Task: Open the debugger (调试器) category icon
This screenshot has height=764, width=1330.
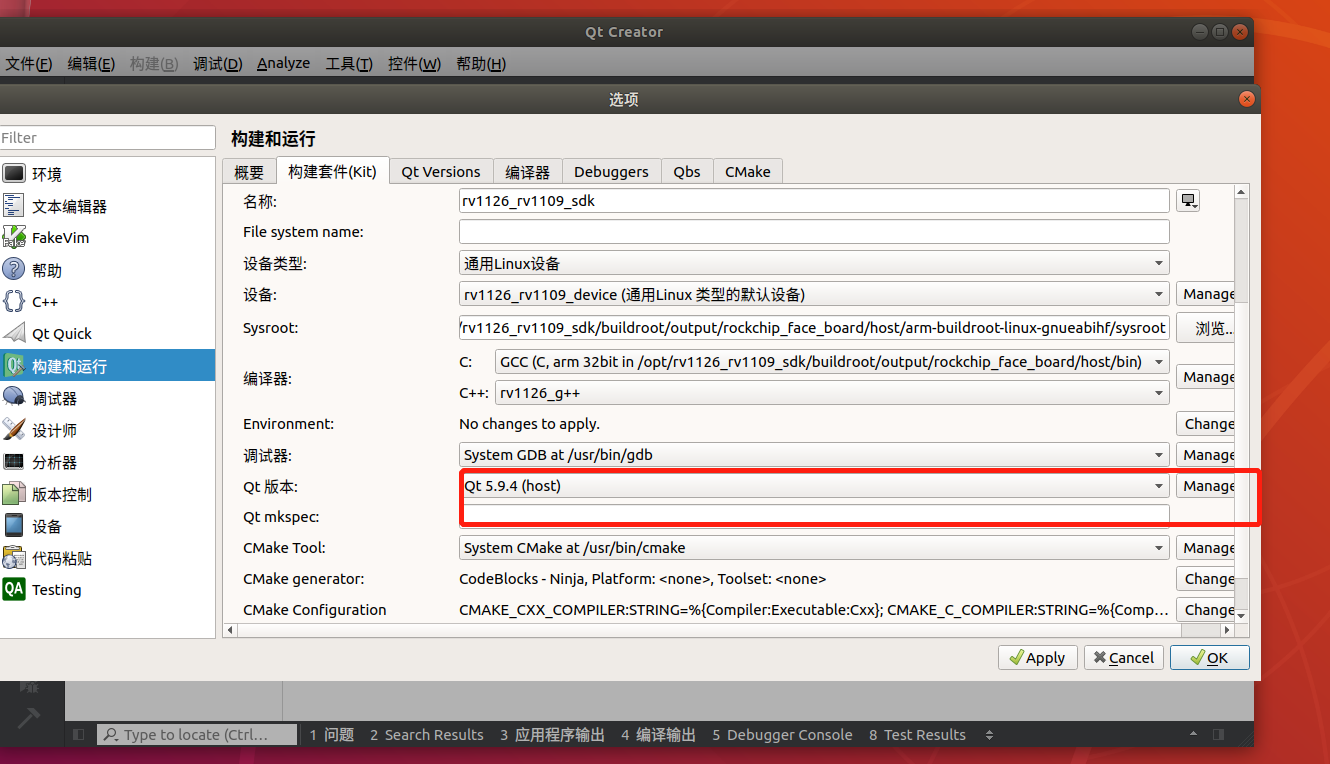Action: tap(14, 398)
